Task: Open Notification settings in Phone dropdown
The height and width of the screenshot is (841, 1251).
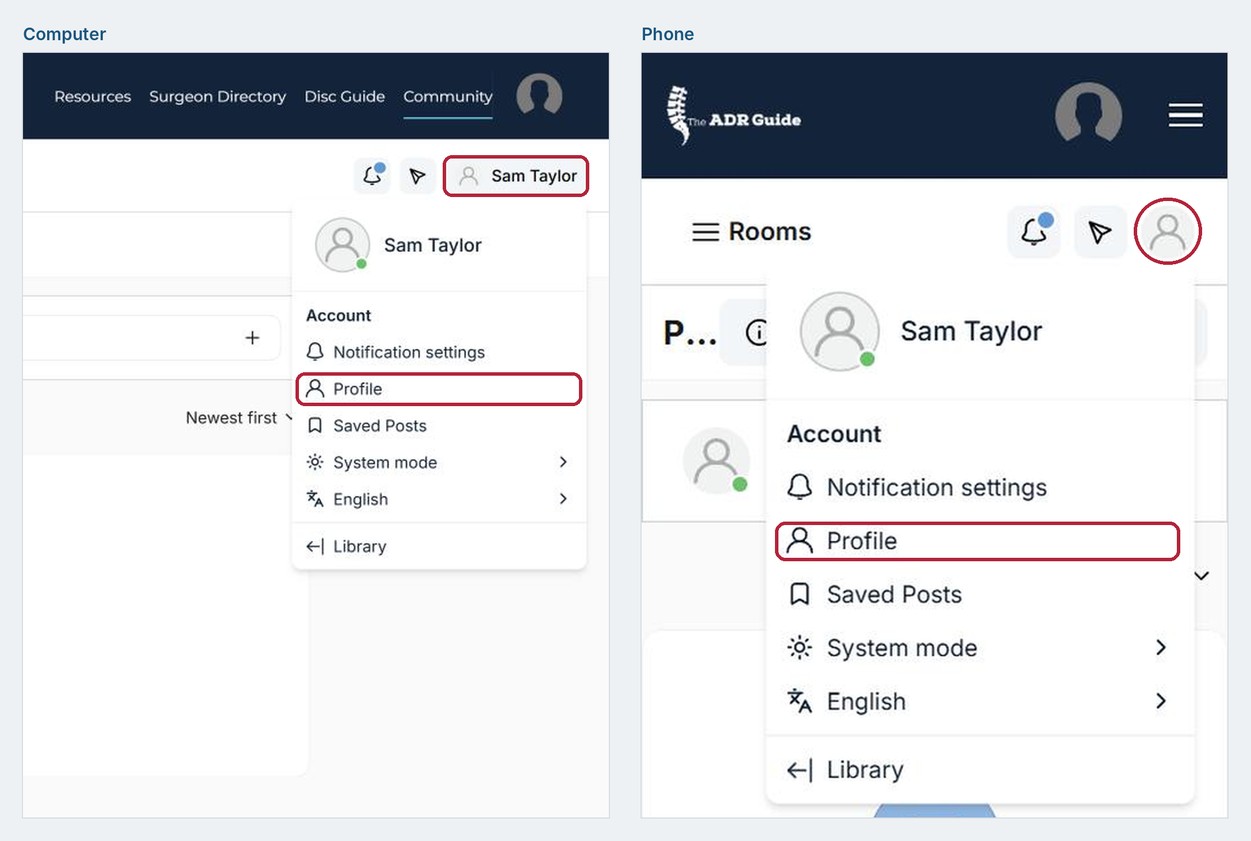Action: point(980,488)
